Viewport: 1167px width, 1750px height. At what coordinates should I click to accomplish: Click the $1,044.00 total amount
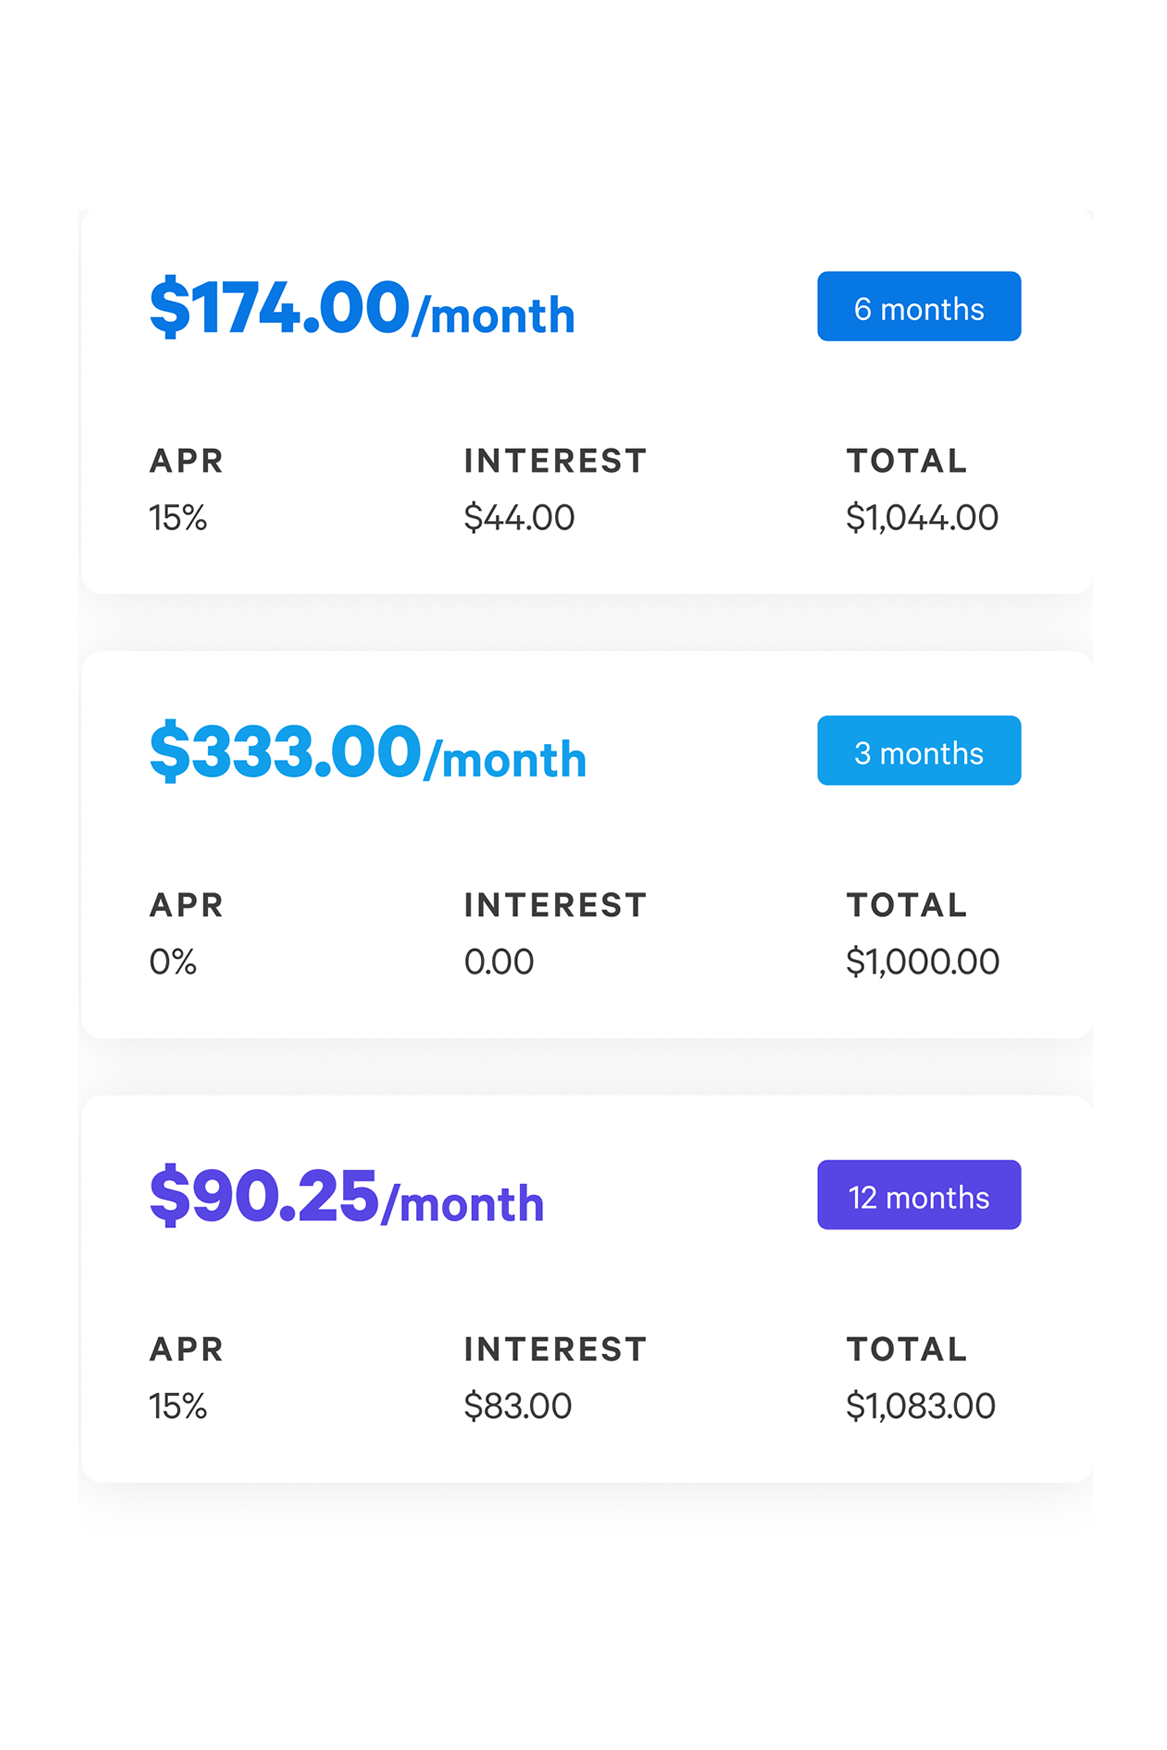pos(922,518)
